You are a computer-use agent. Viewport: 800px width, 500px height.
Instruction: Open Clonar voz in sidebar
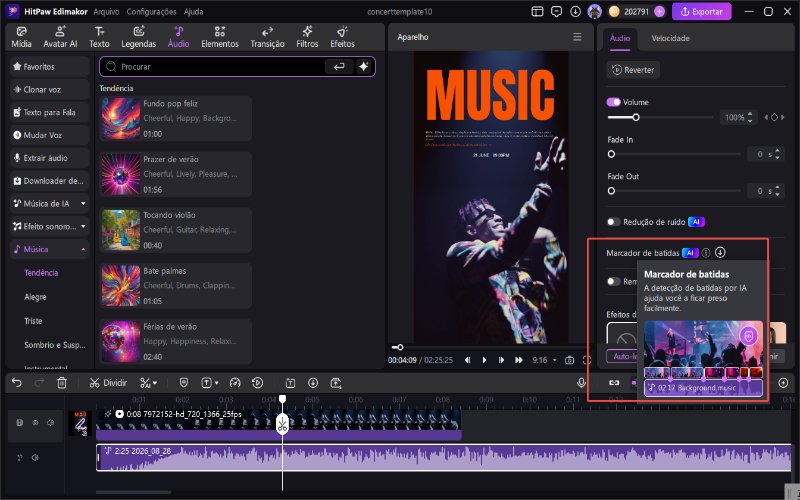49,89
